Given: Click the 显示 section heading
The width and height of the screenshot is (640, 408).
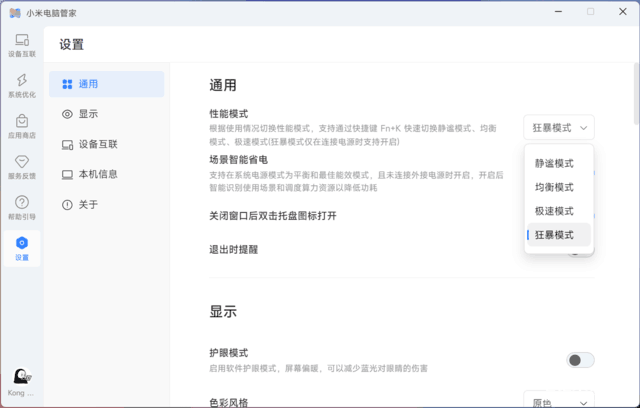Looking at the screenshot, I should point(223,312).
